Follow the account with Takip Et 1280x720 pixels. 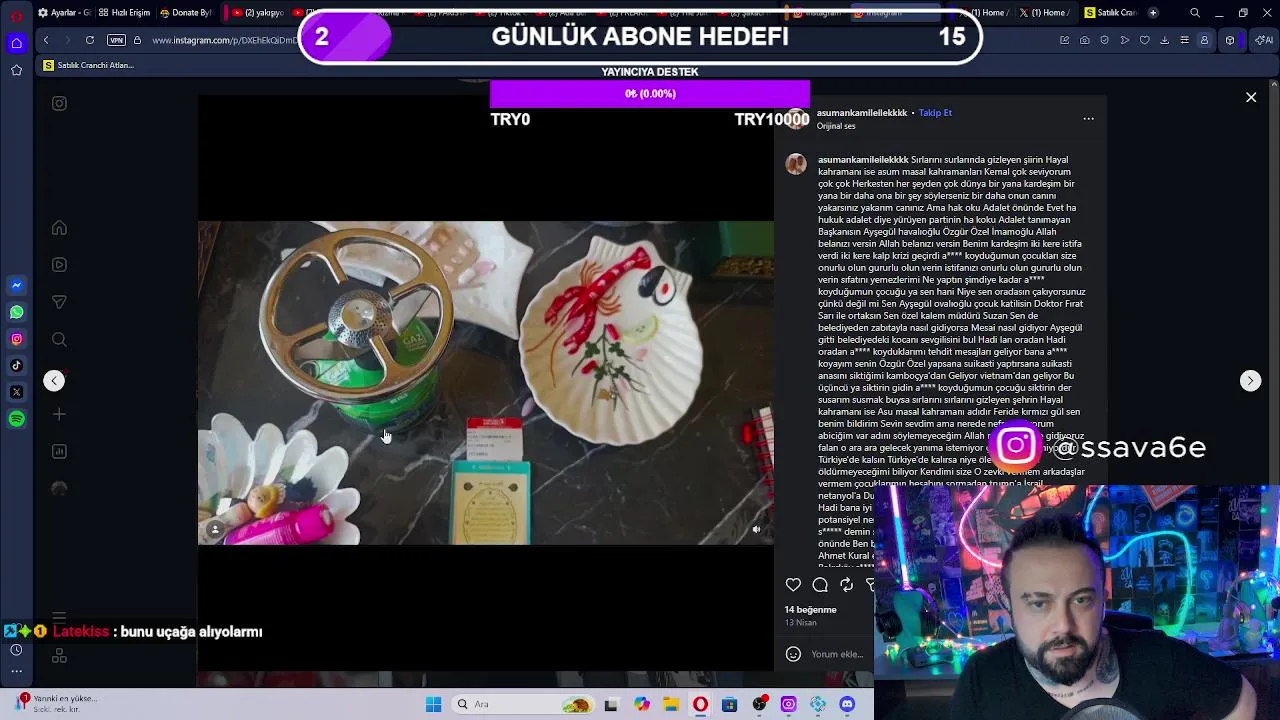click(935, 113)
